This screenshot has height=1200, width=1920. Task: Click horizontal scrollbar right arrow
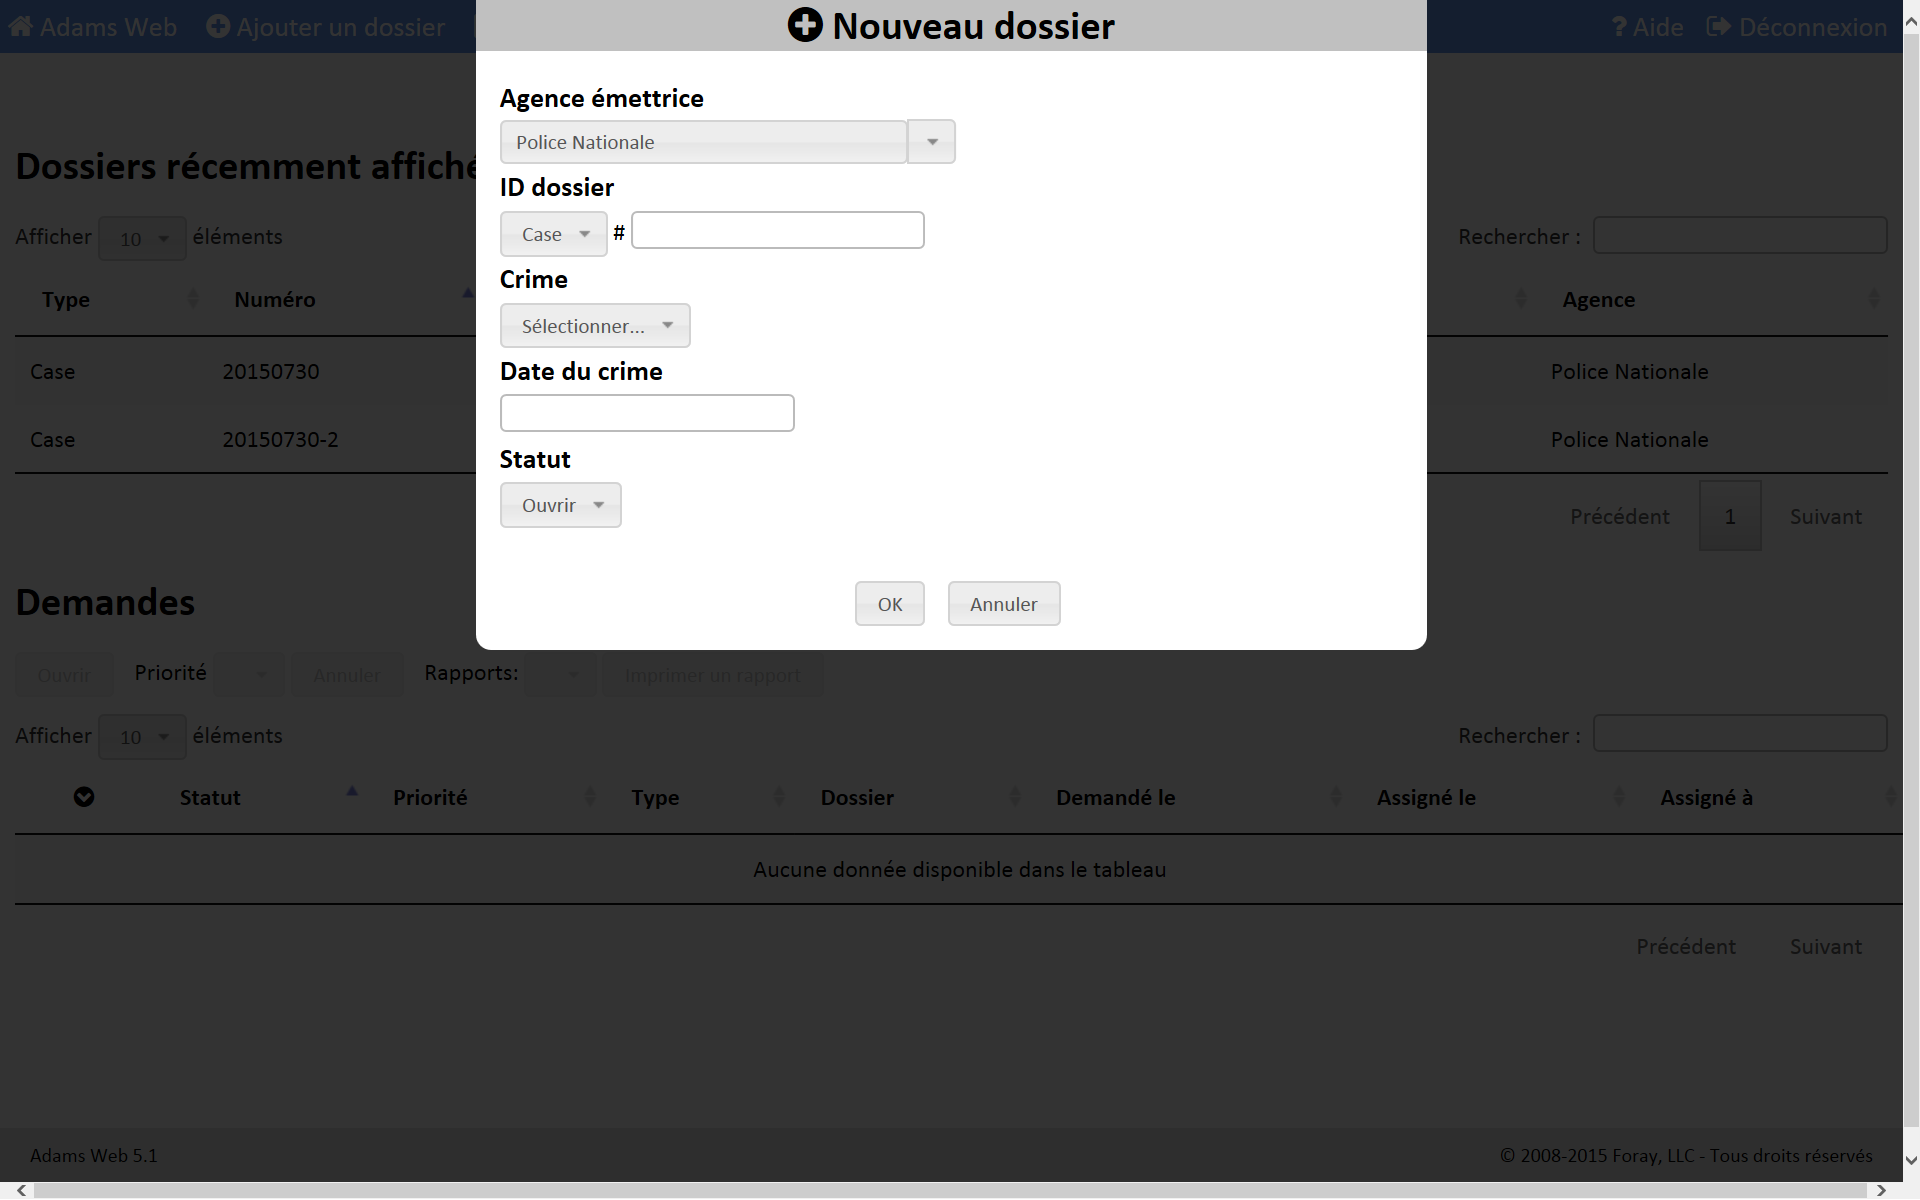pyautogui.click(x=1881, y=1190)
